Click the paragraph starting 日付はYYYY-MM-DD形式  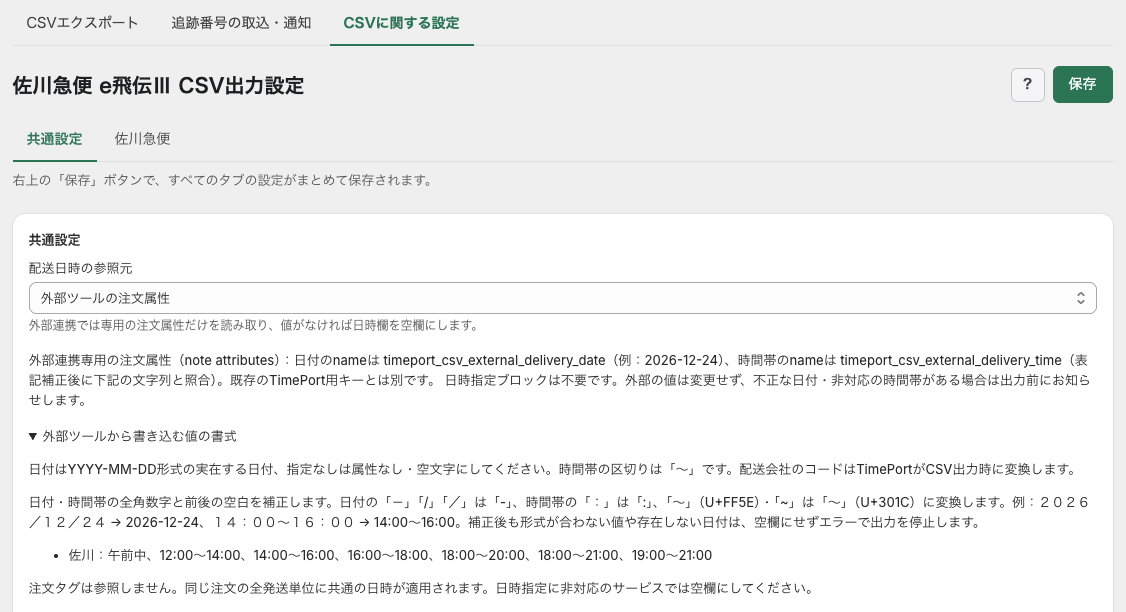554,469
